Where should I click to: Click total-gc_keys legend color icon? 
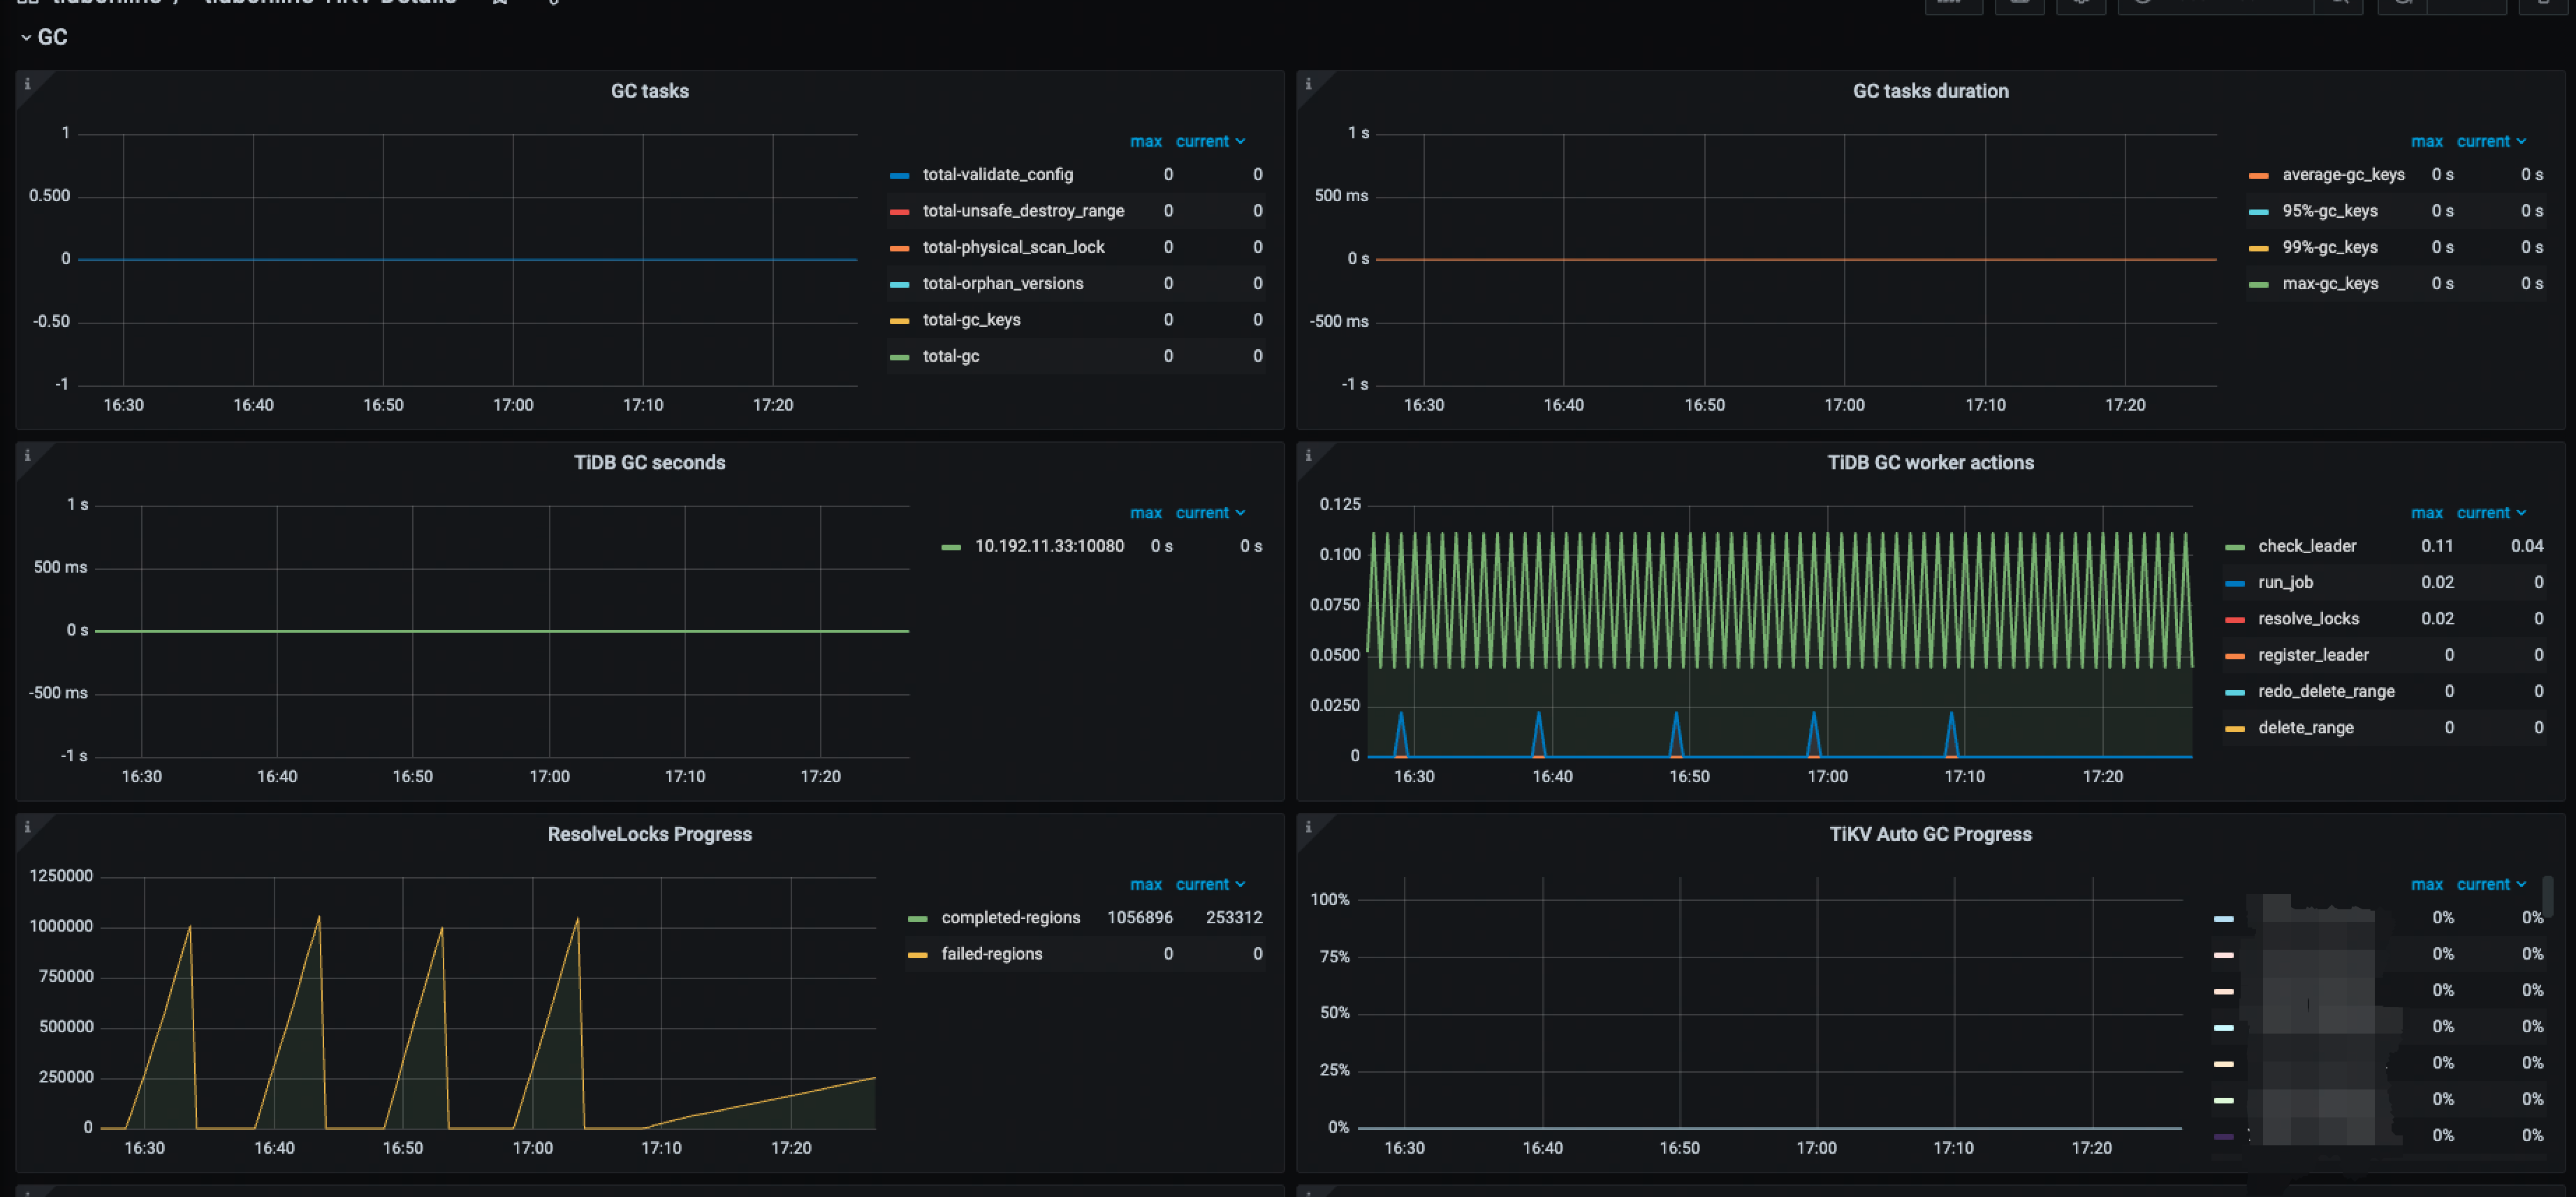pyautogui.click(x=899, y=321)
